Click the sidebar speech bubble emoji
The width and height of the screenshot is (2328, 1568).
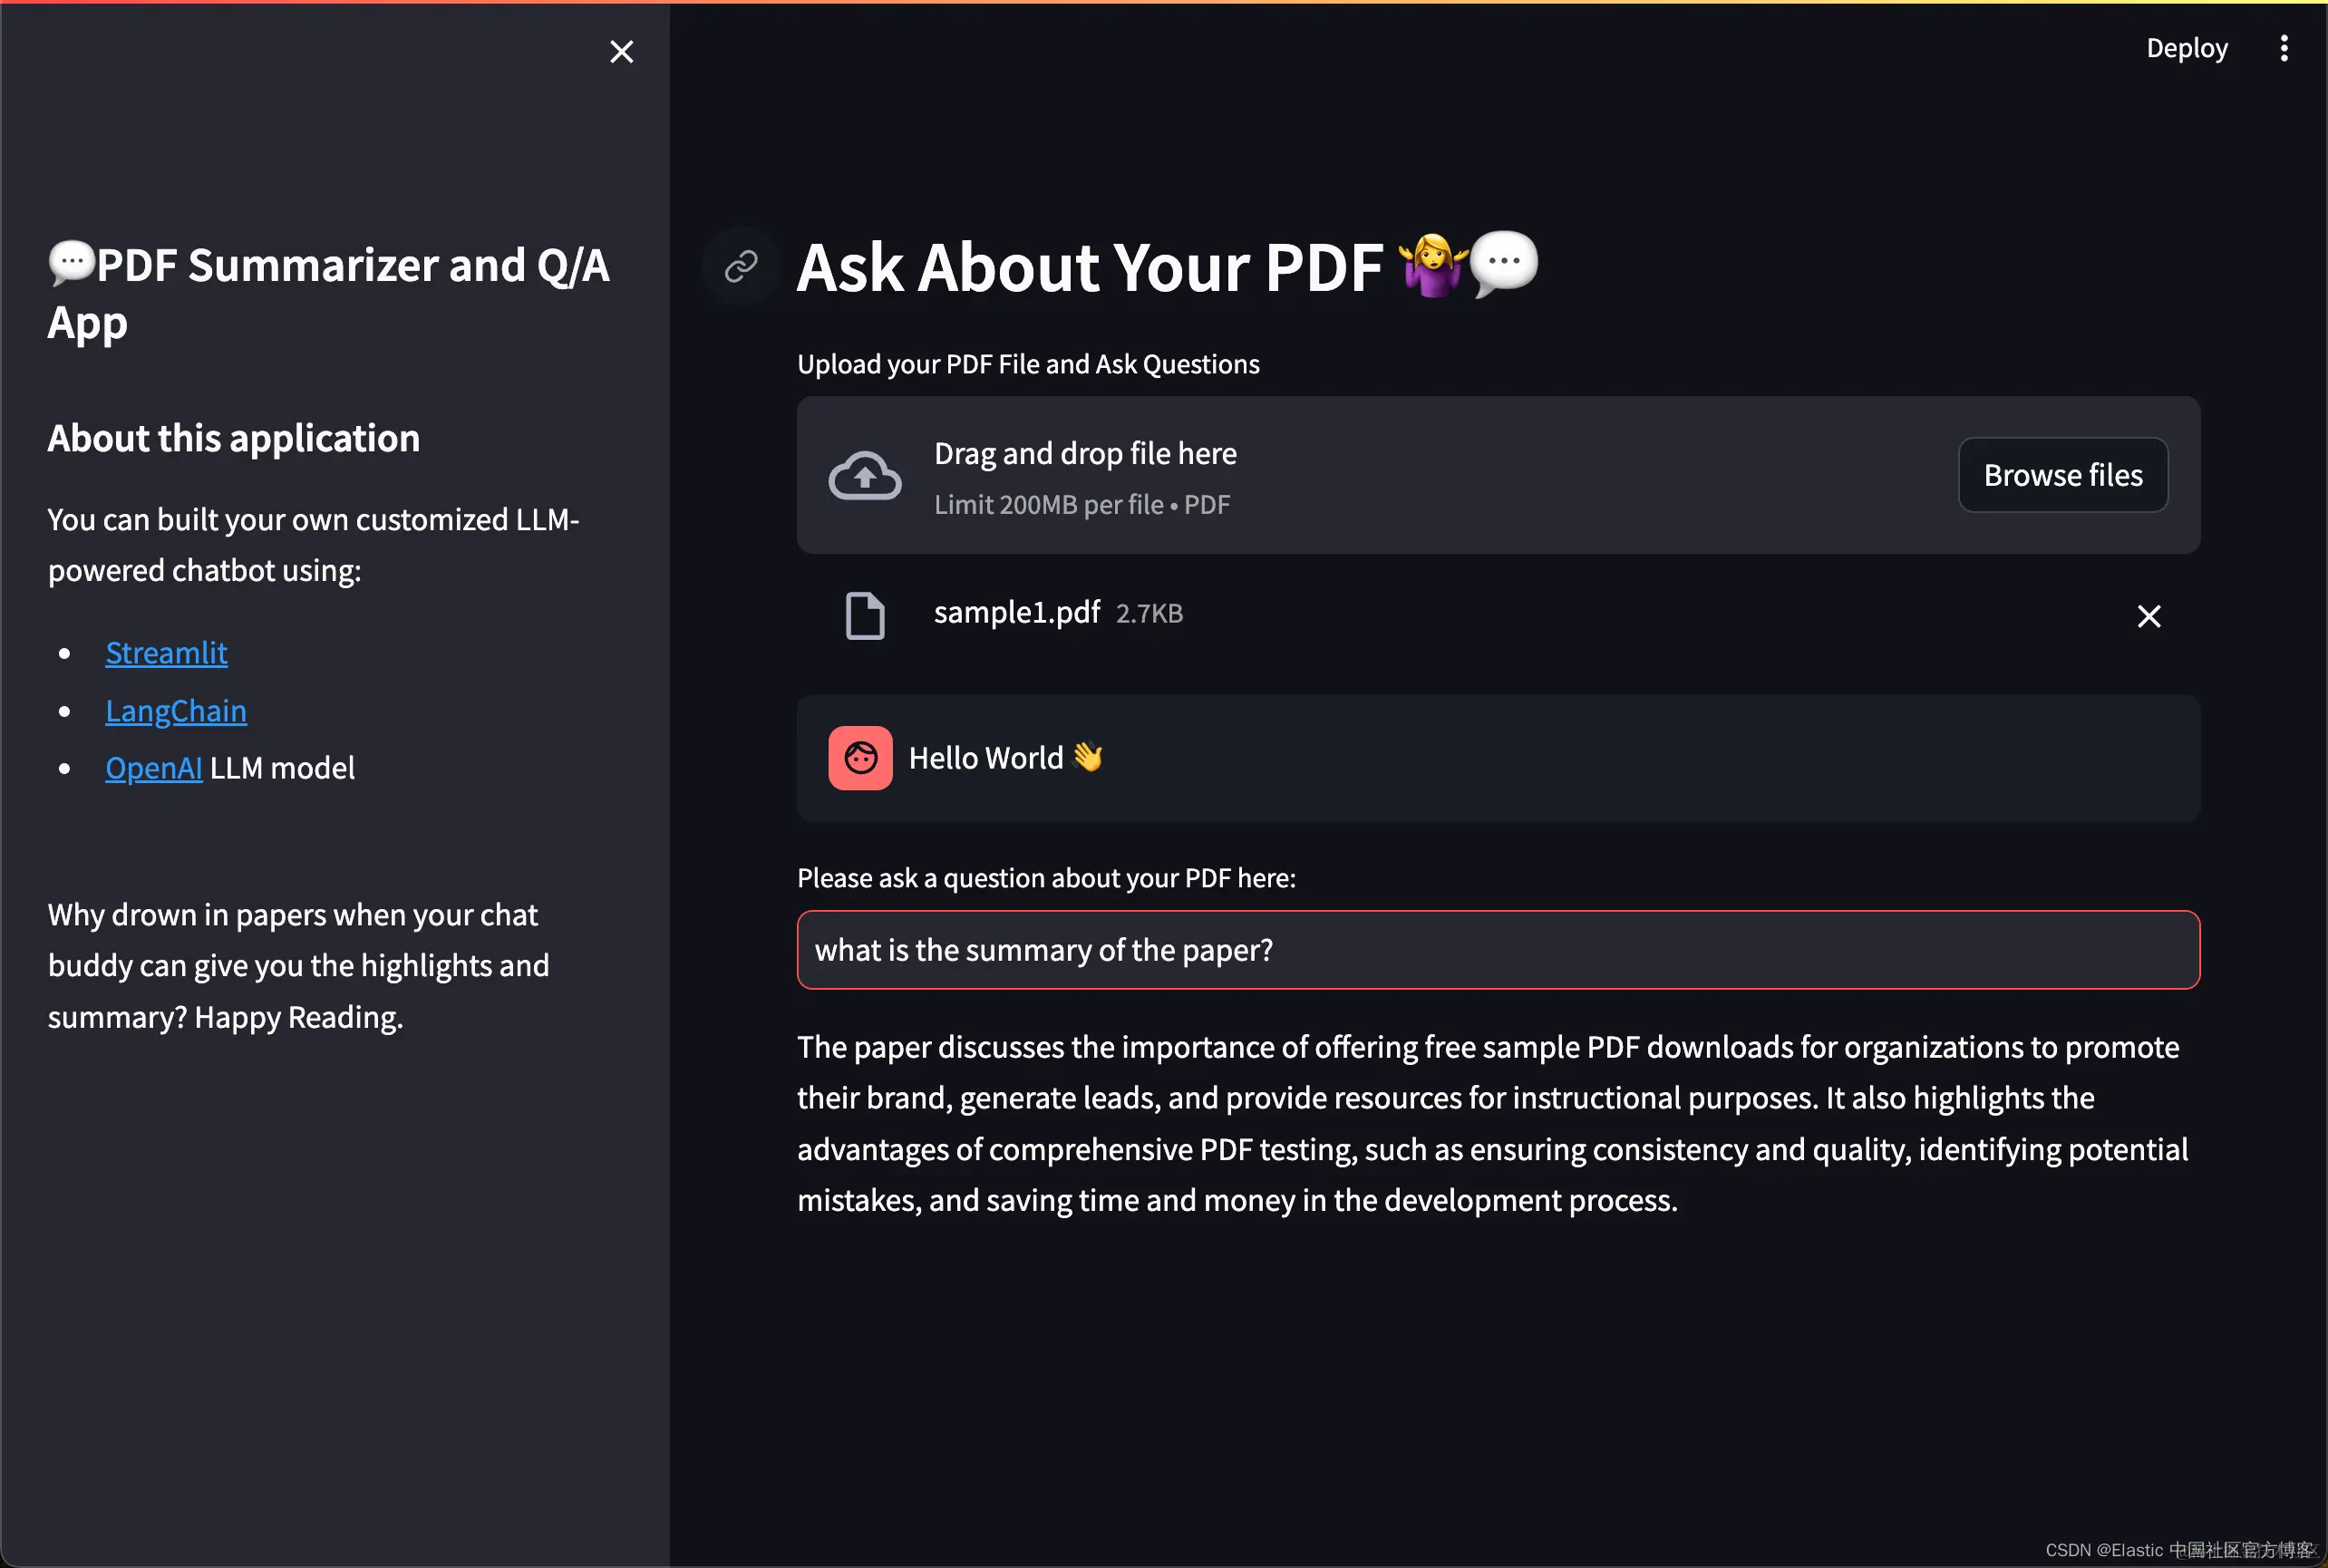coord(72,263)
